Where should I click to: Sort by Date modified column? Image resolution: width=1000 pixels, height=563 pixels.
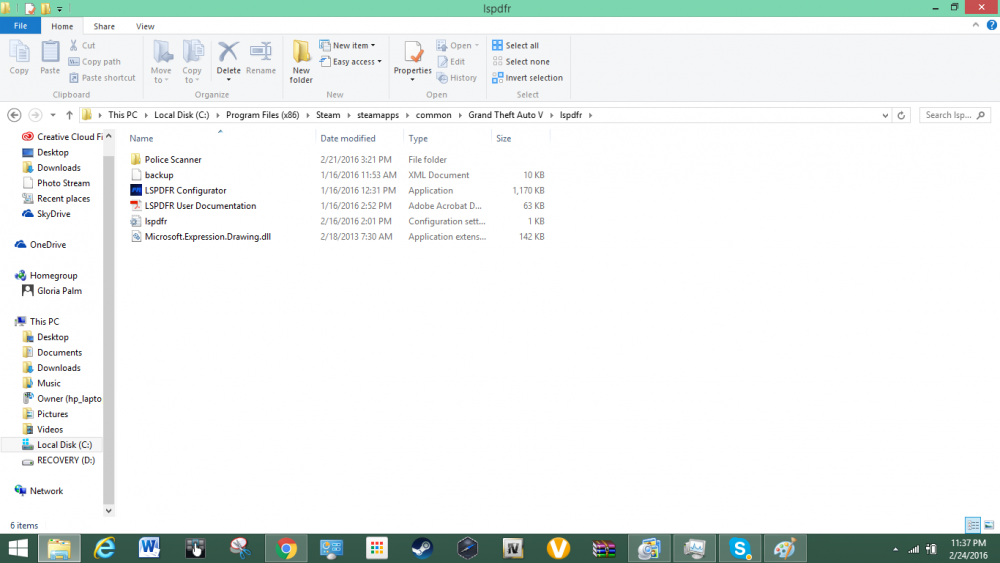(348, 138)
